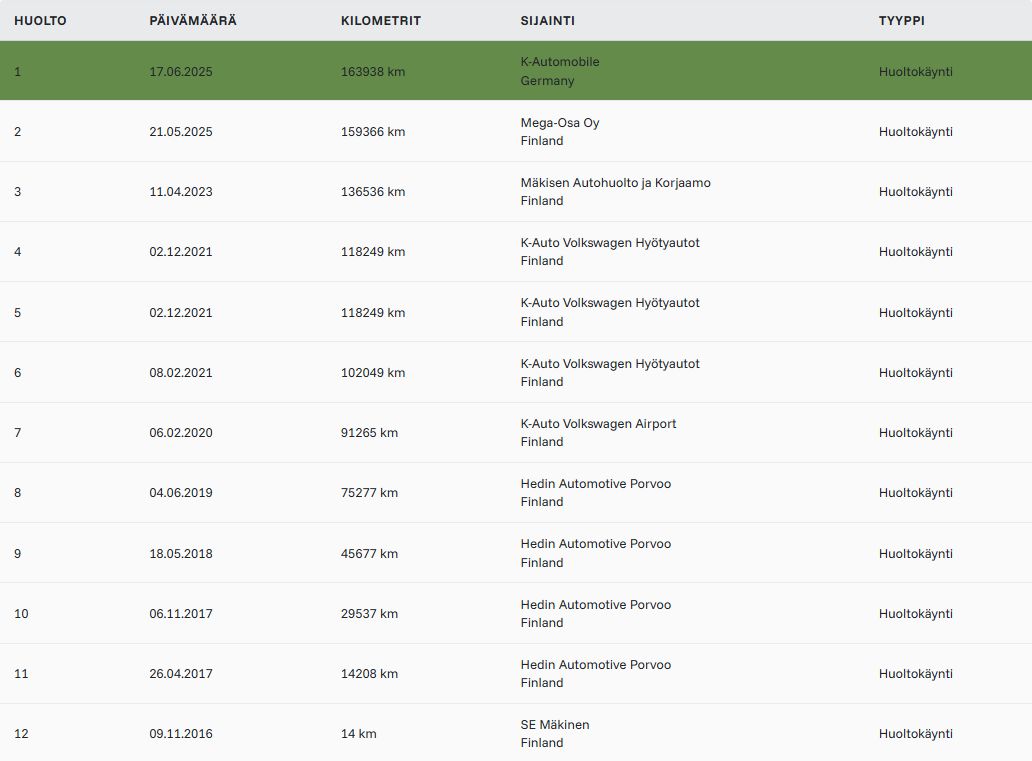Viewport: 1032px width, 761px height.
Task: Select the 45677 km mileage cell
Action: (369, 554)
